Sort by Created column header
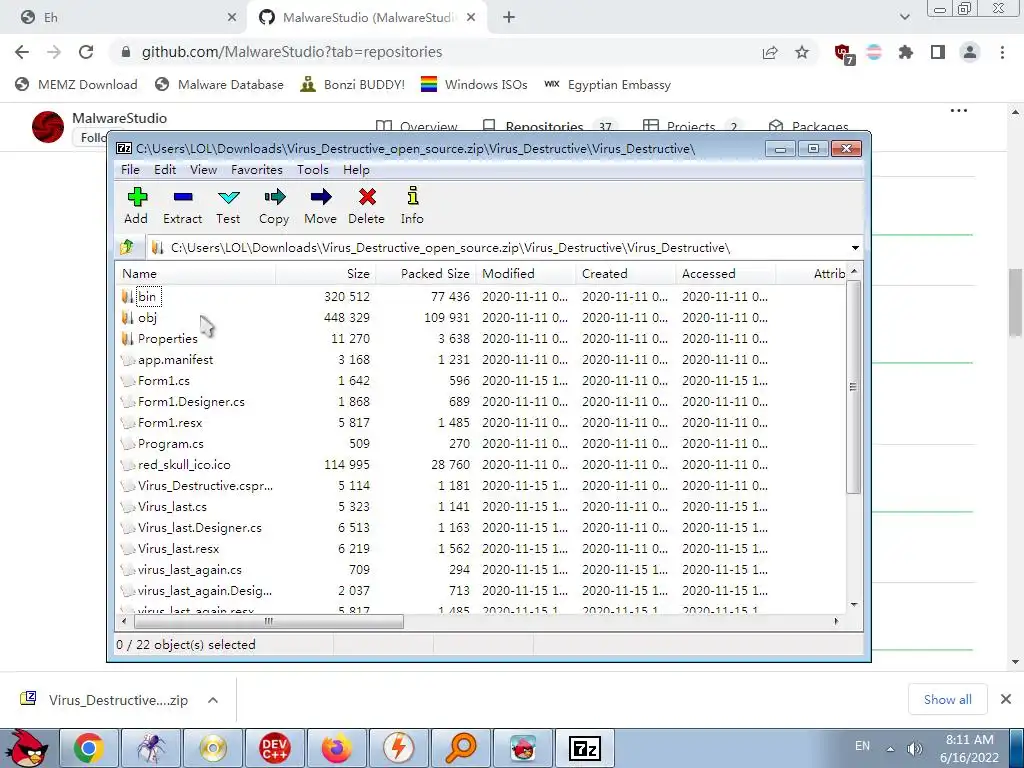Viewport: 1024px width, 768px height. [626, 274]
